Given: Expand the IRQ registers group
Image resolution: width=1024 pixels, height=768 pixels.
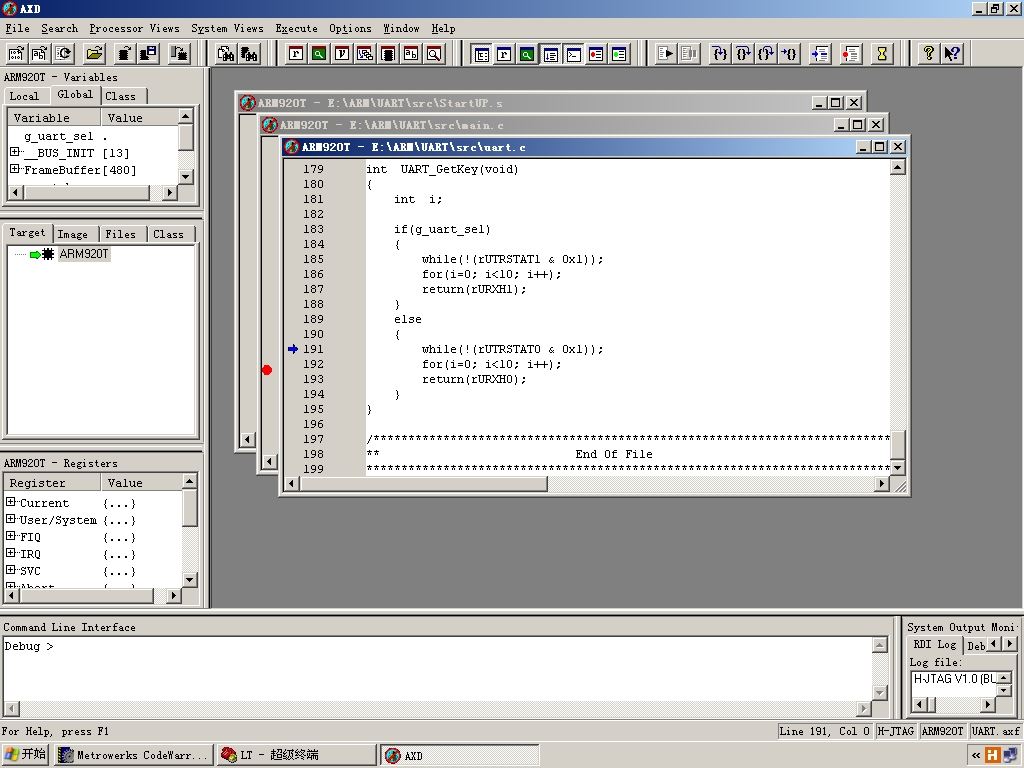Looking at the screenshot, I should (10, 553).
